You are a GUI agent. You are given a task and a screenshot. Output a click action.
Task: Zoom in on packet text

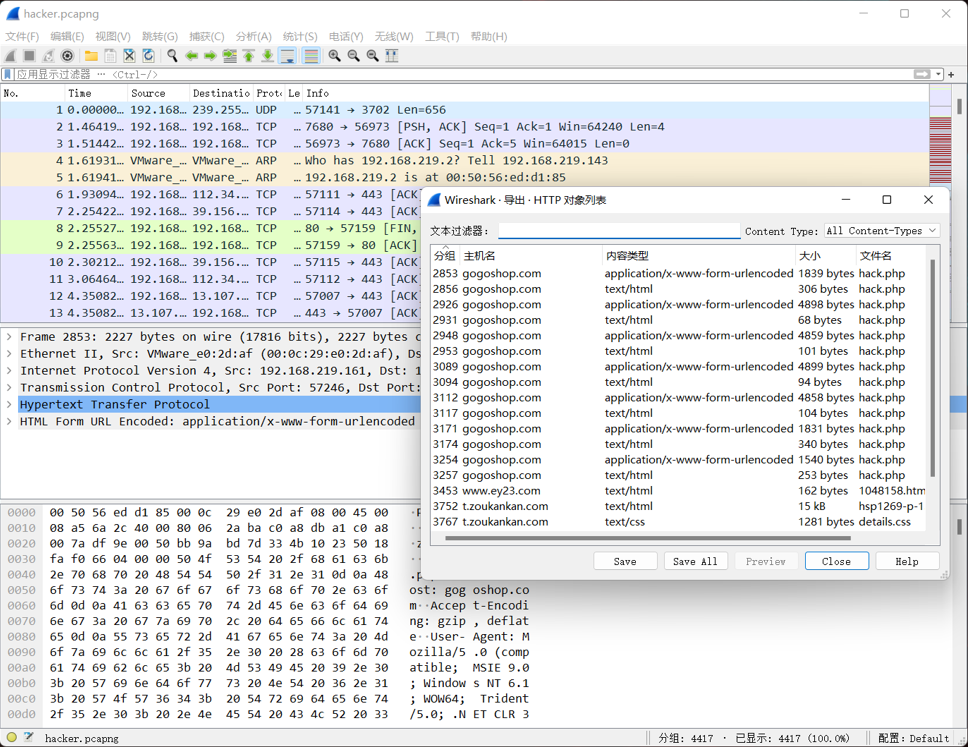point(334,56)
